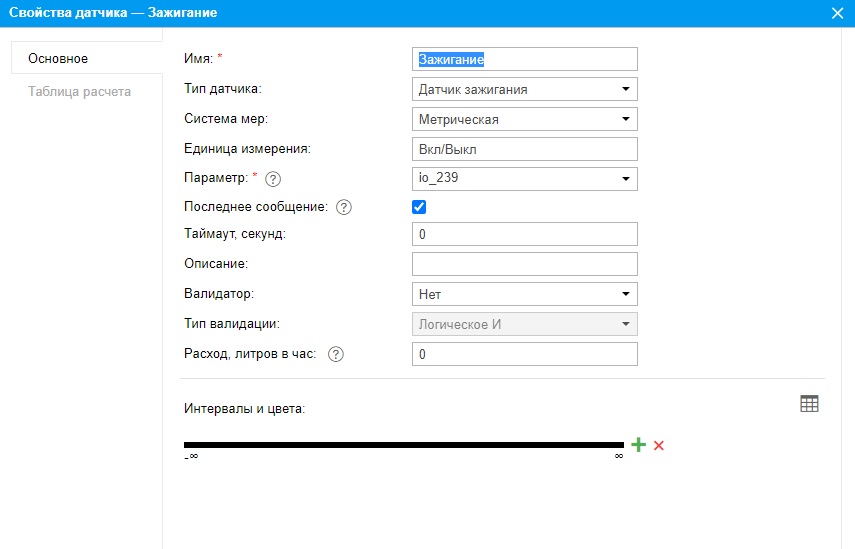Uncheck the Последнее сообщение checkbox
Image resolution: width=855 pixels, height=549 pixels.
click(x=419, y=207)
